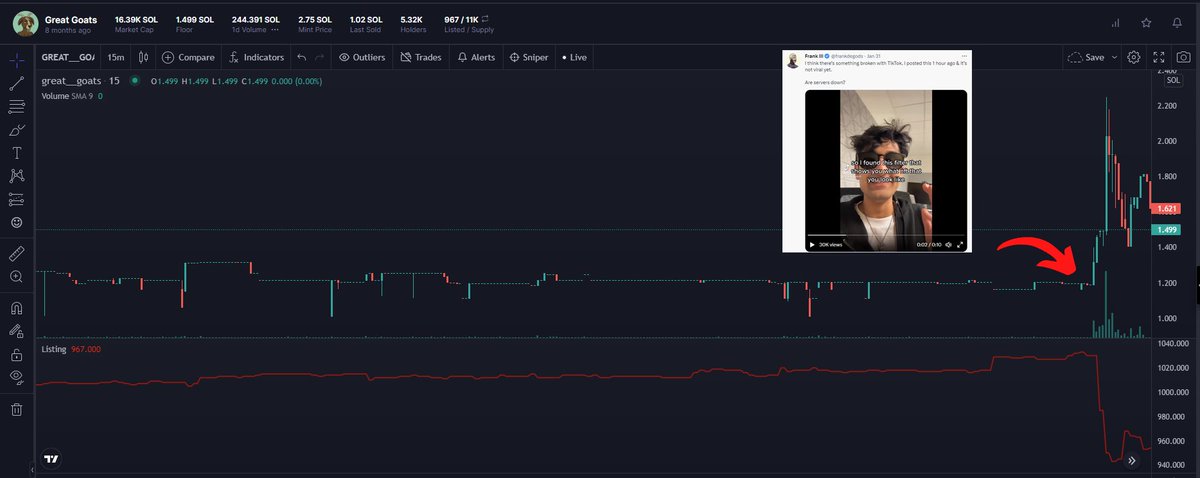This screenshot has width=1200, height=478.
Task: Favorite the collection with the star icon
Action: pos(1147,22)
